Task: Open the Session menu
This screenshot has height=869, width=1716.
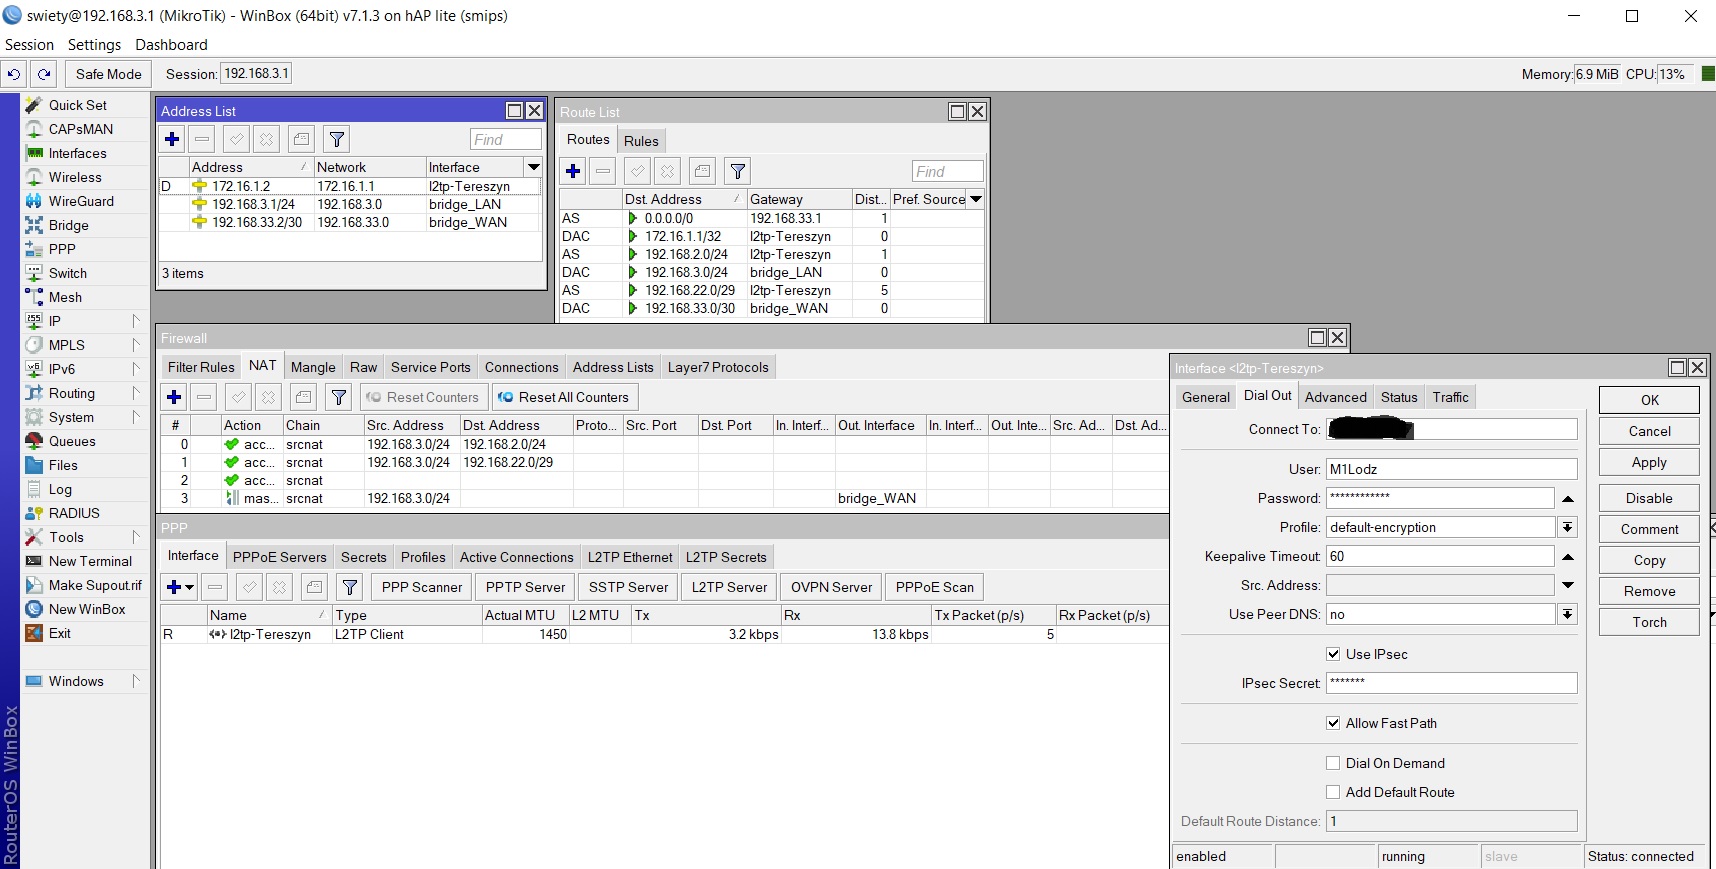Action: tap(30, 45)
